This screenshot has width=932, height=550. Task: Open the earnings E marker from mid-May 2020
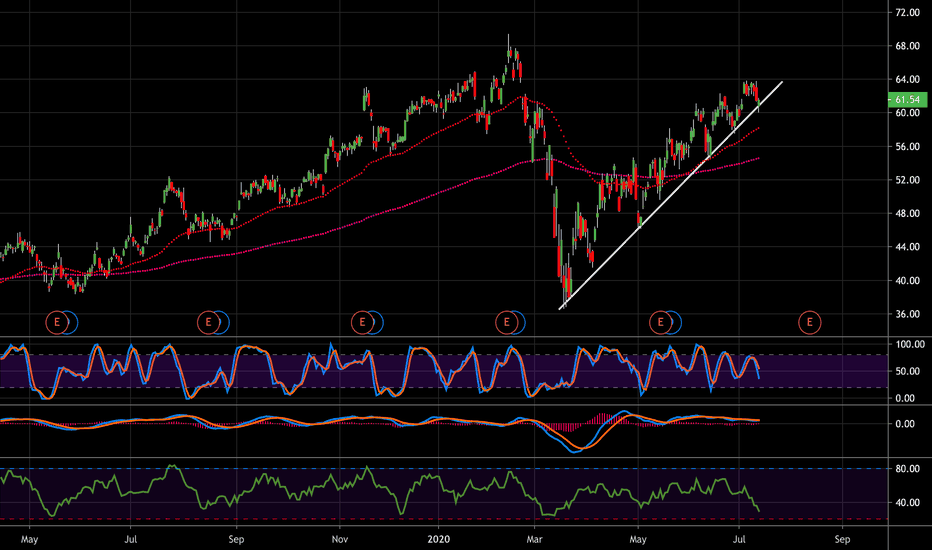click(x=660, y=323)
